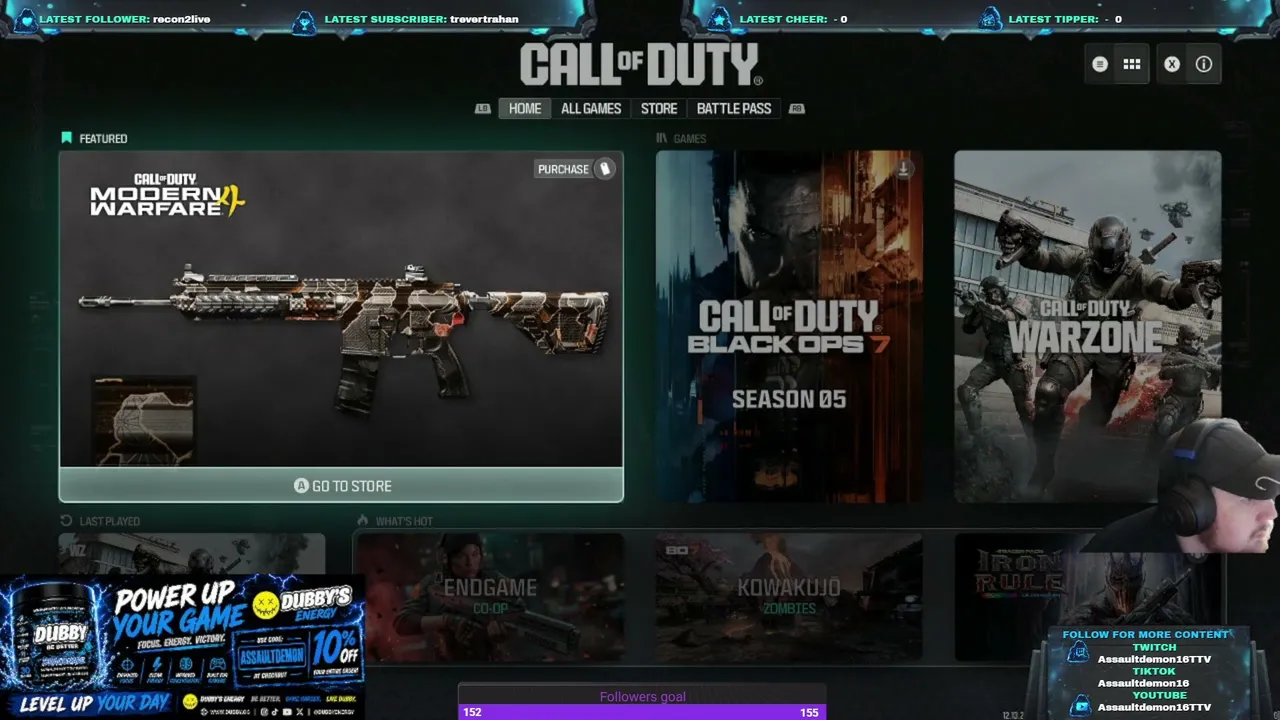Click the Call of Duty main logo
Image resolution: width=1280 pixels, height=720 pixels.
(641, 65)
